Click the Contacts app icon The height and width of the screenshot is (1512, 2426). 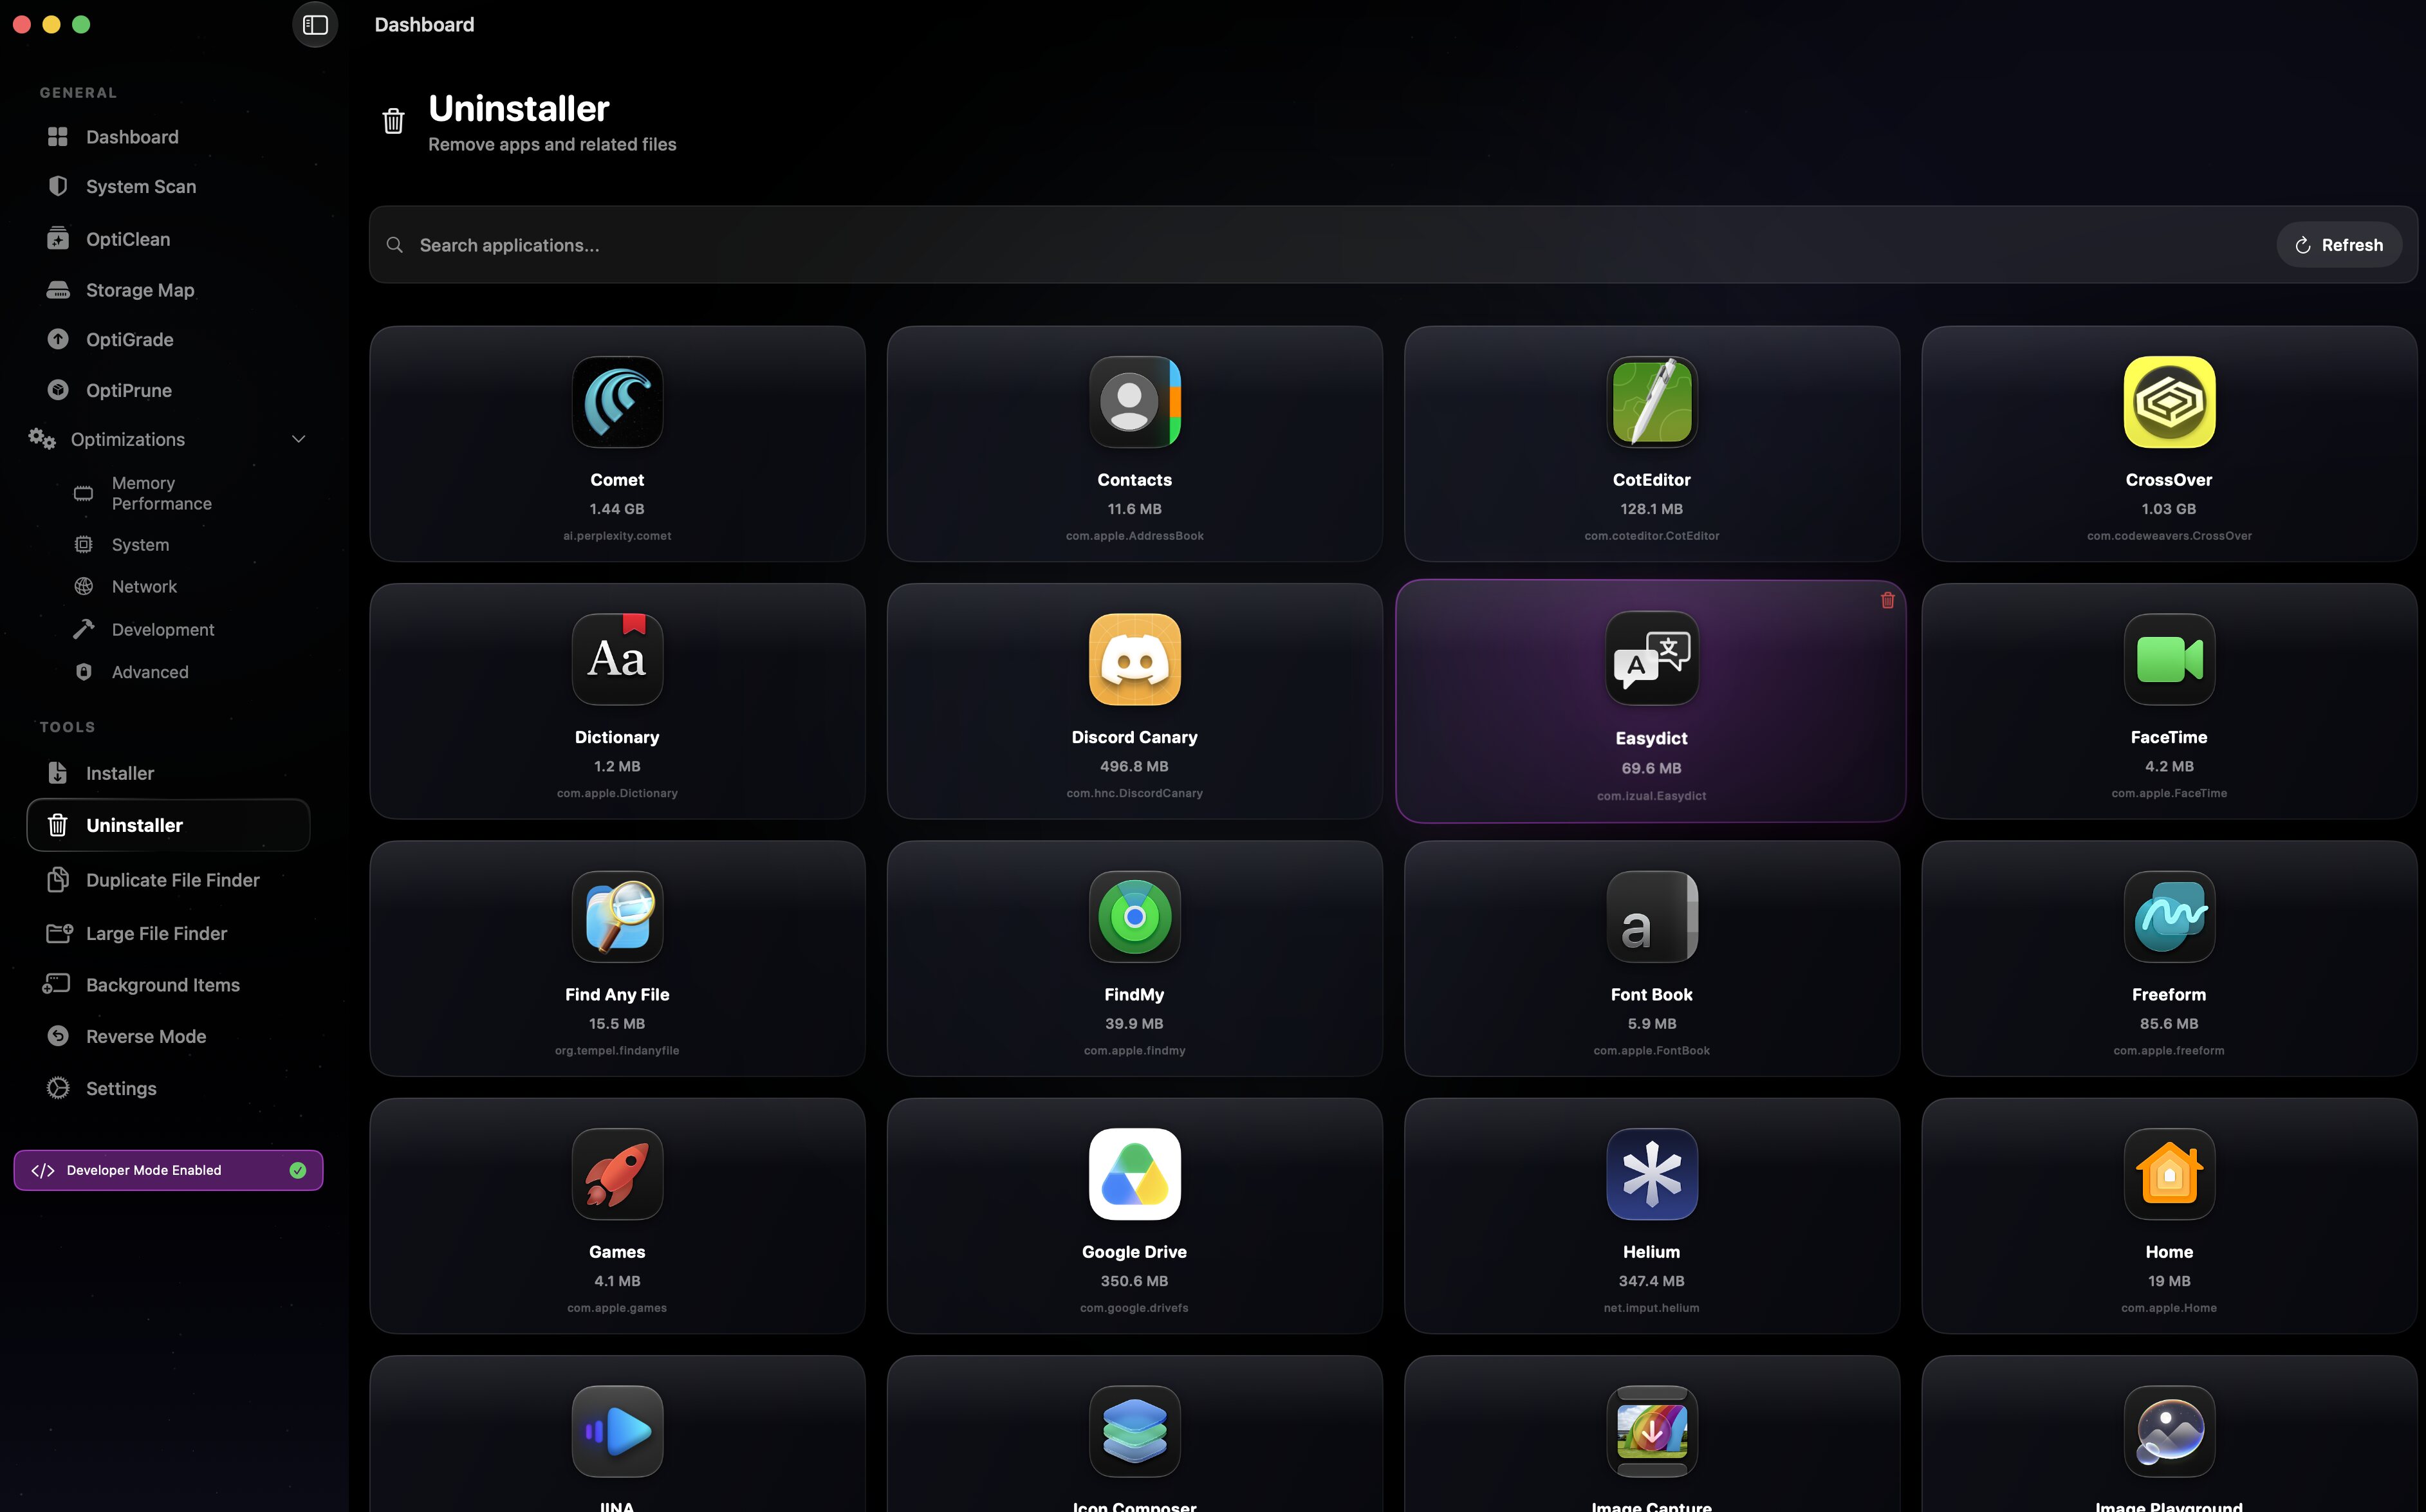pyautogui.click(x=1134, y=402)
